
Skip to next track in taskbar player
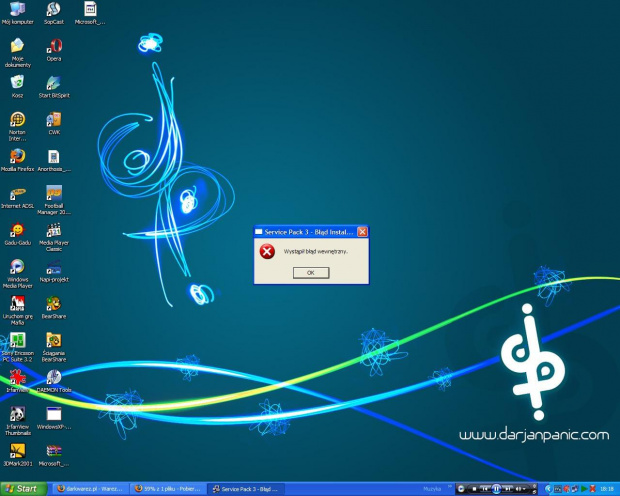[x=508, y=489]
